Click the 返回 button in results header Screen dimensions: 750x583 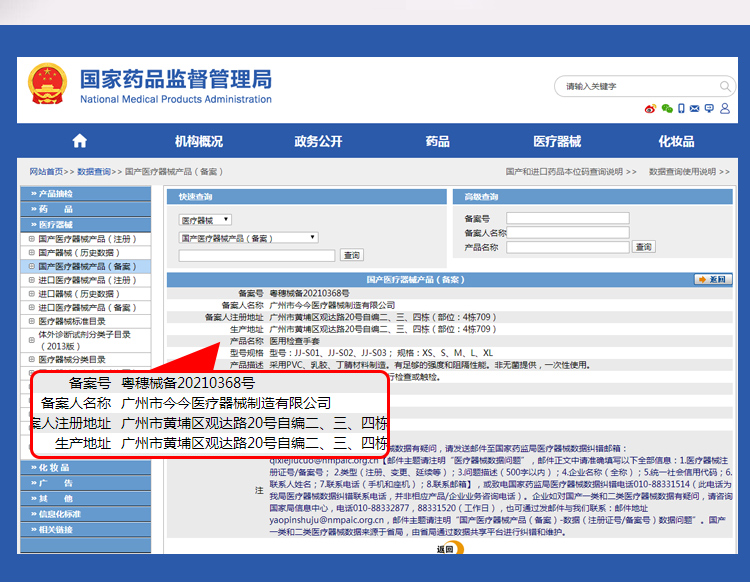tap(713, 280)
